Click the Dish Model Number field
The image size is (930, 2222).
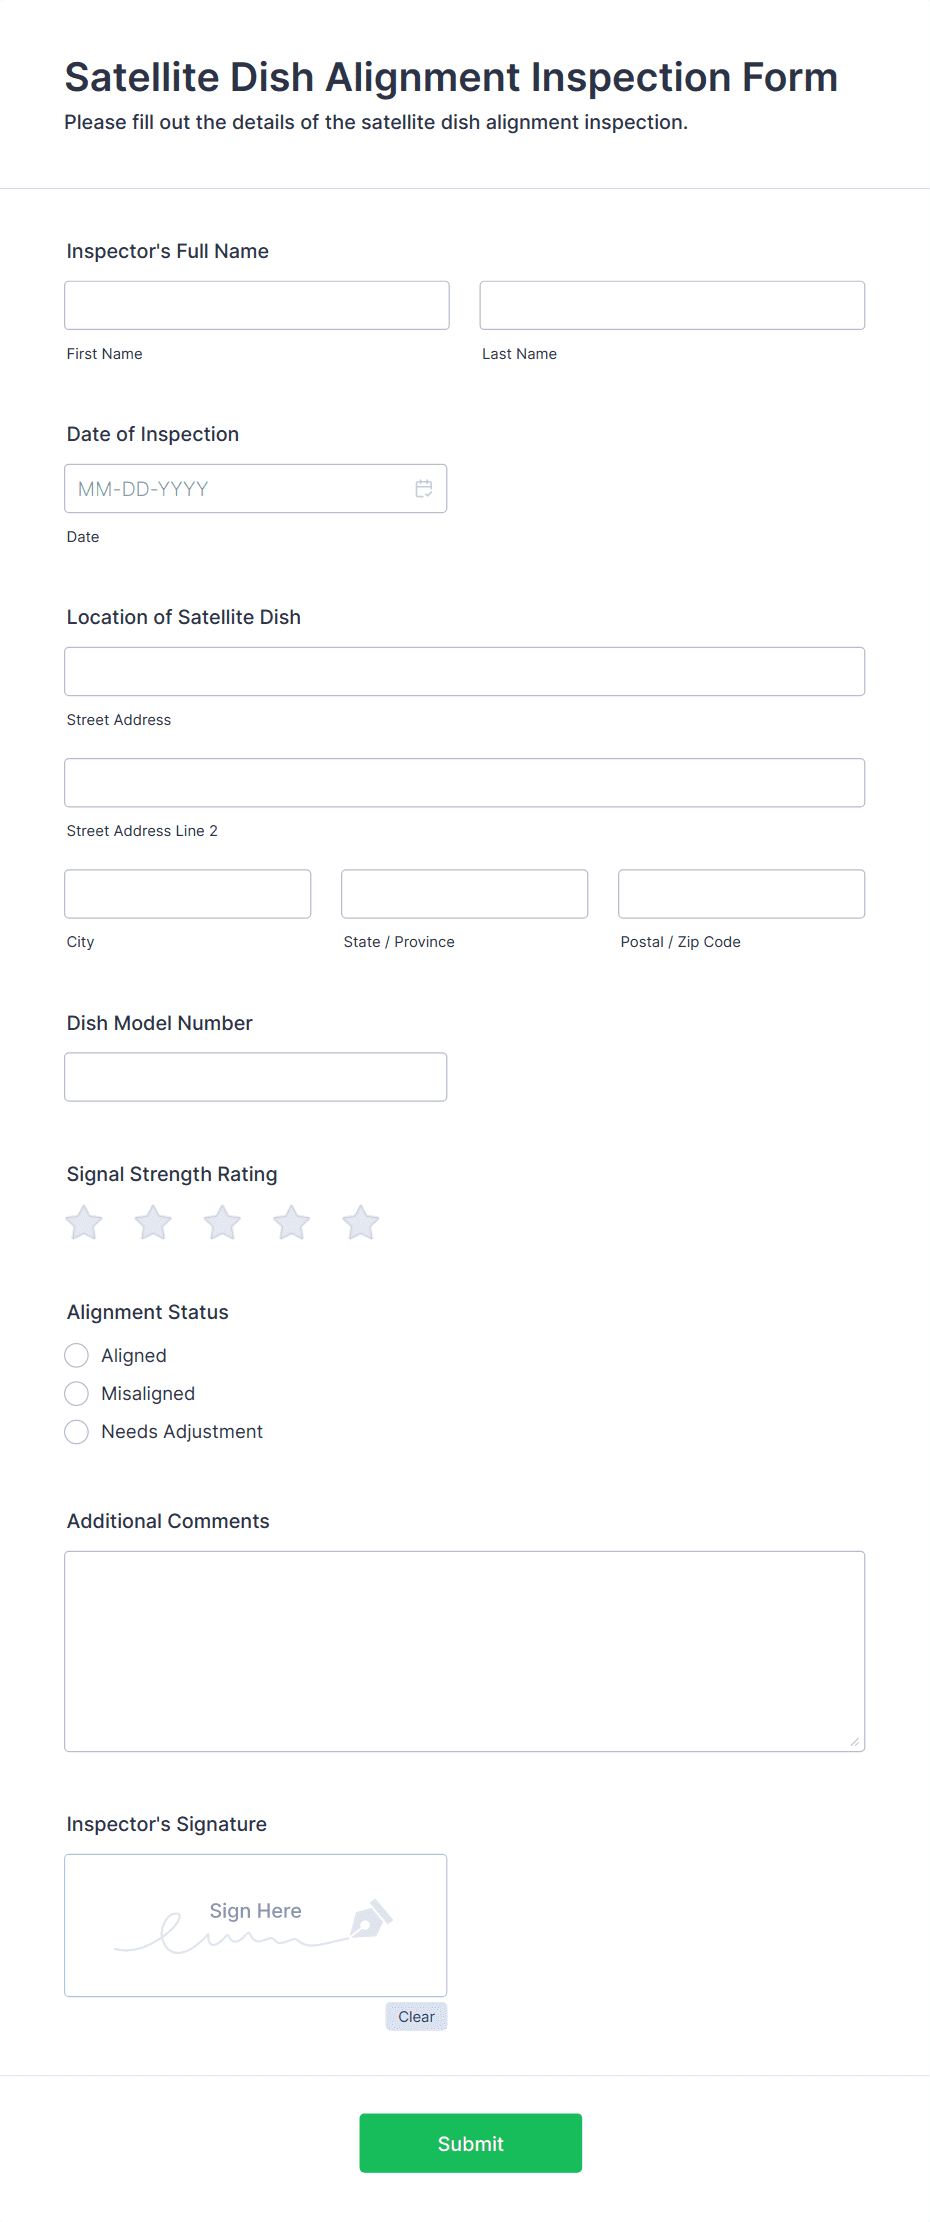[x=256, y=1077]
